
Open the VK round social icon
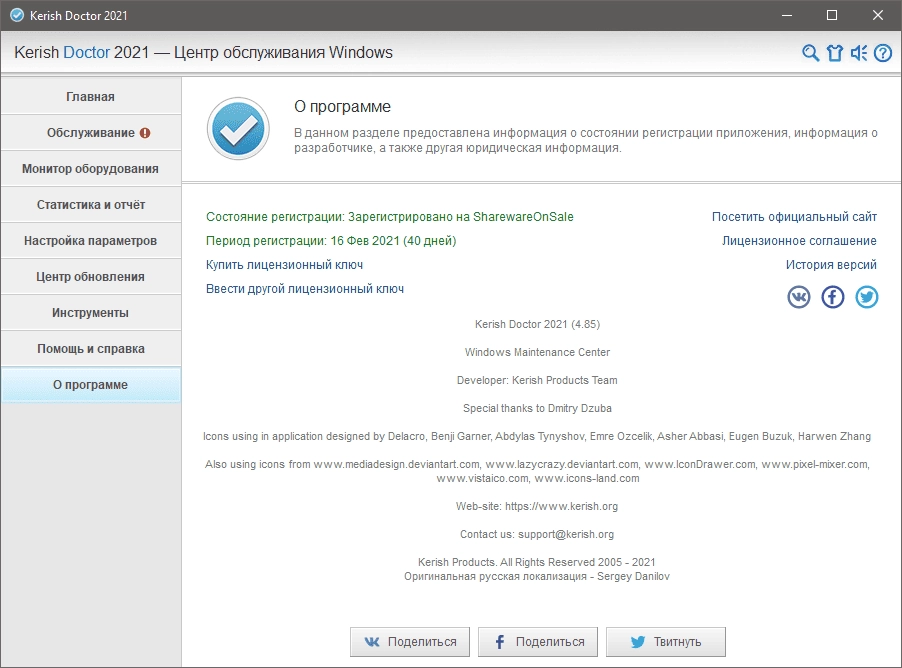tap(798, 297)
